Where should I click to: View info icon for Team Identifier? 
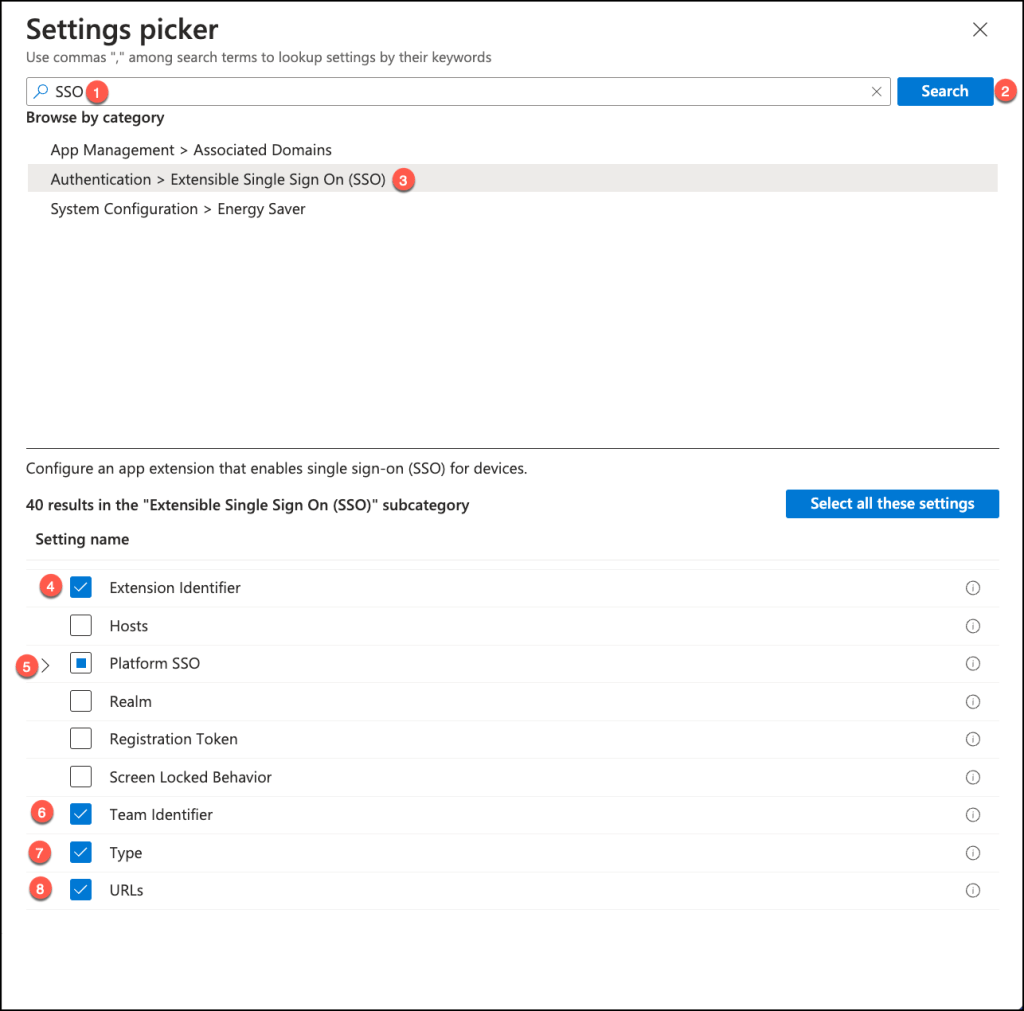[972, 815]
